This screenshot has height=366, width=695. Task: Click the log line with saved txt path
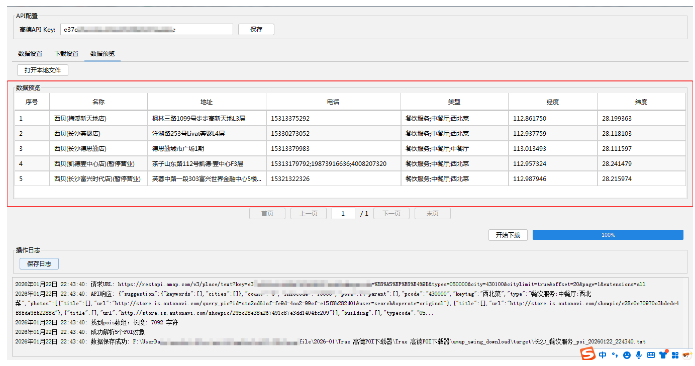pos(330,342)
